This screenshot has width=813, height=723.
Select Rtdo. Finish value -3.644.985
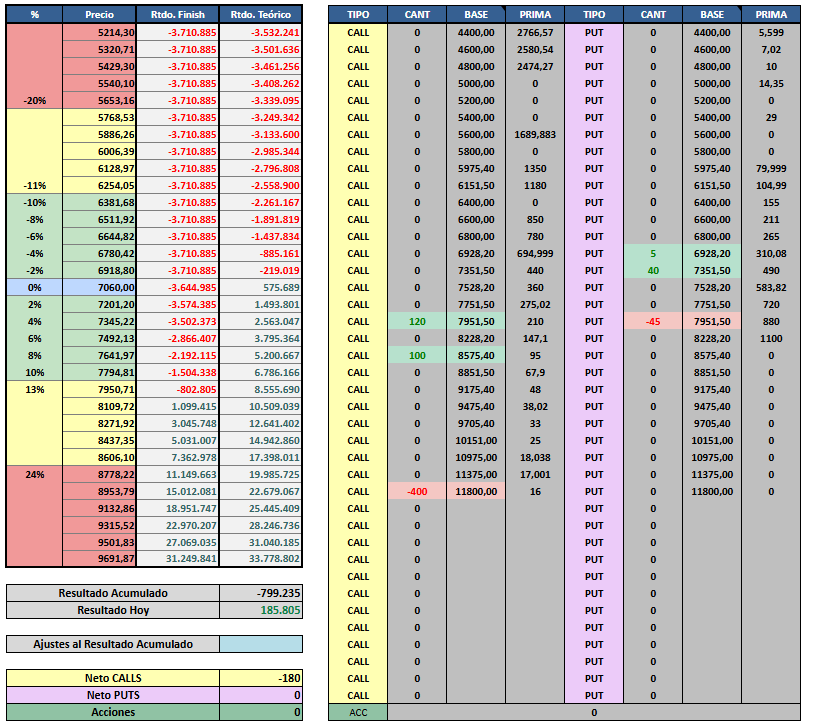[177, 287]
